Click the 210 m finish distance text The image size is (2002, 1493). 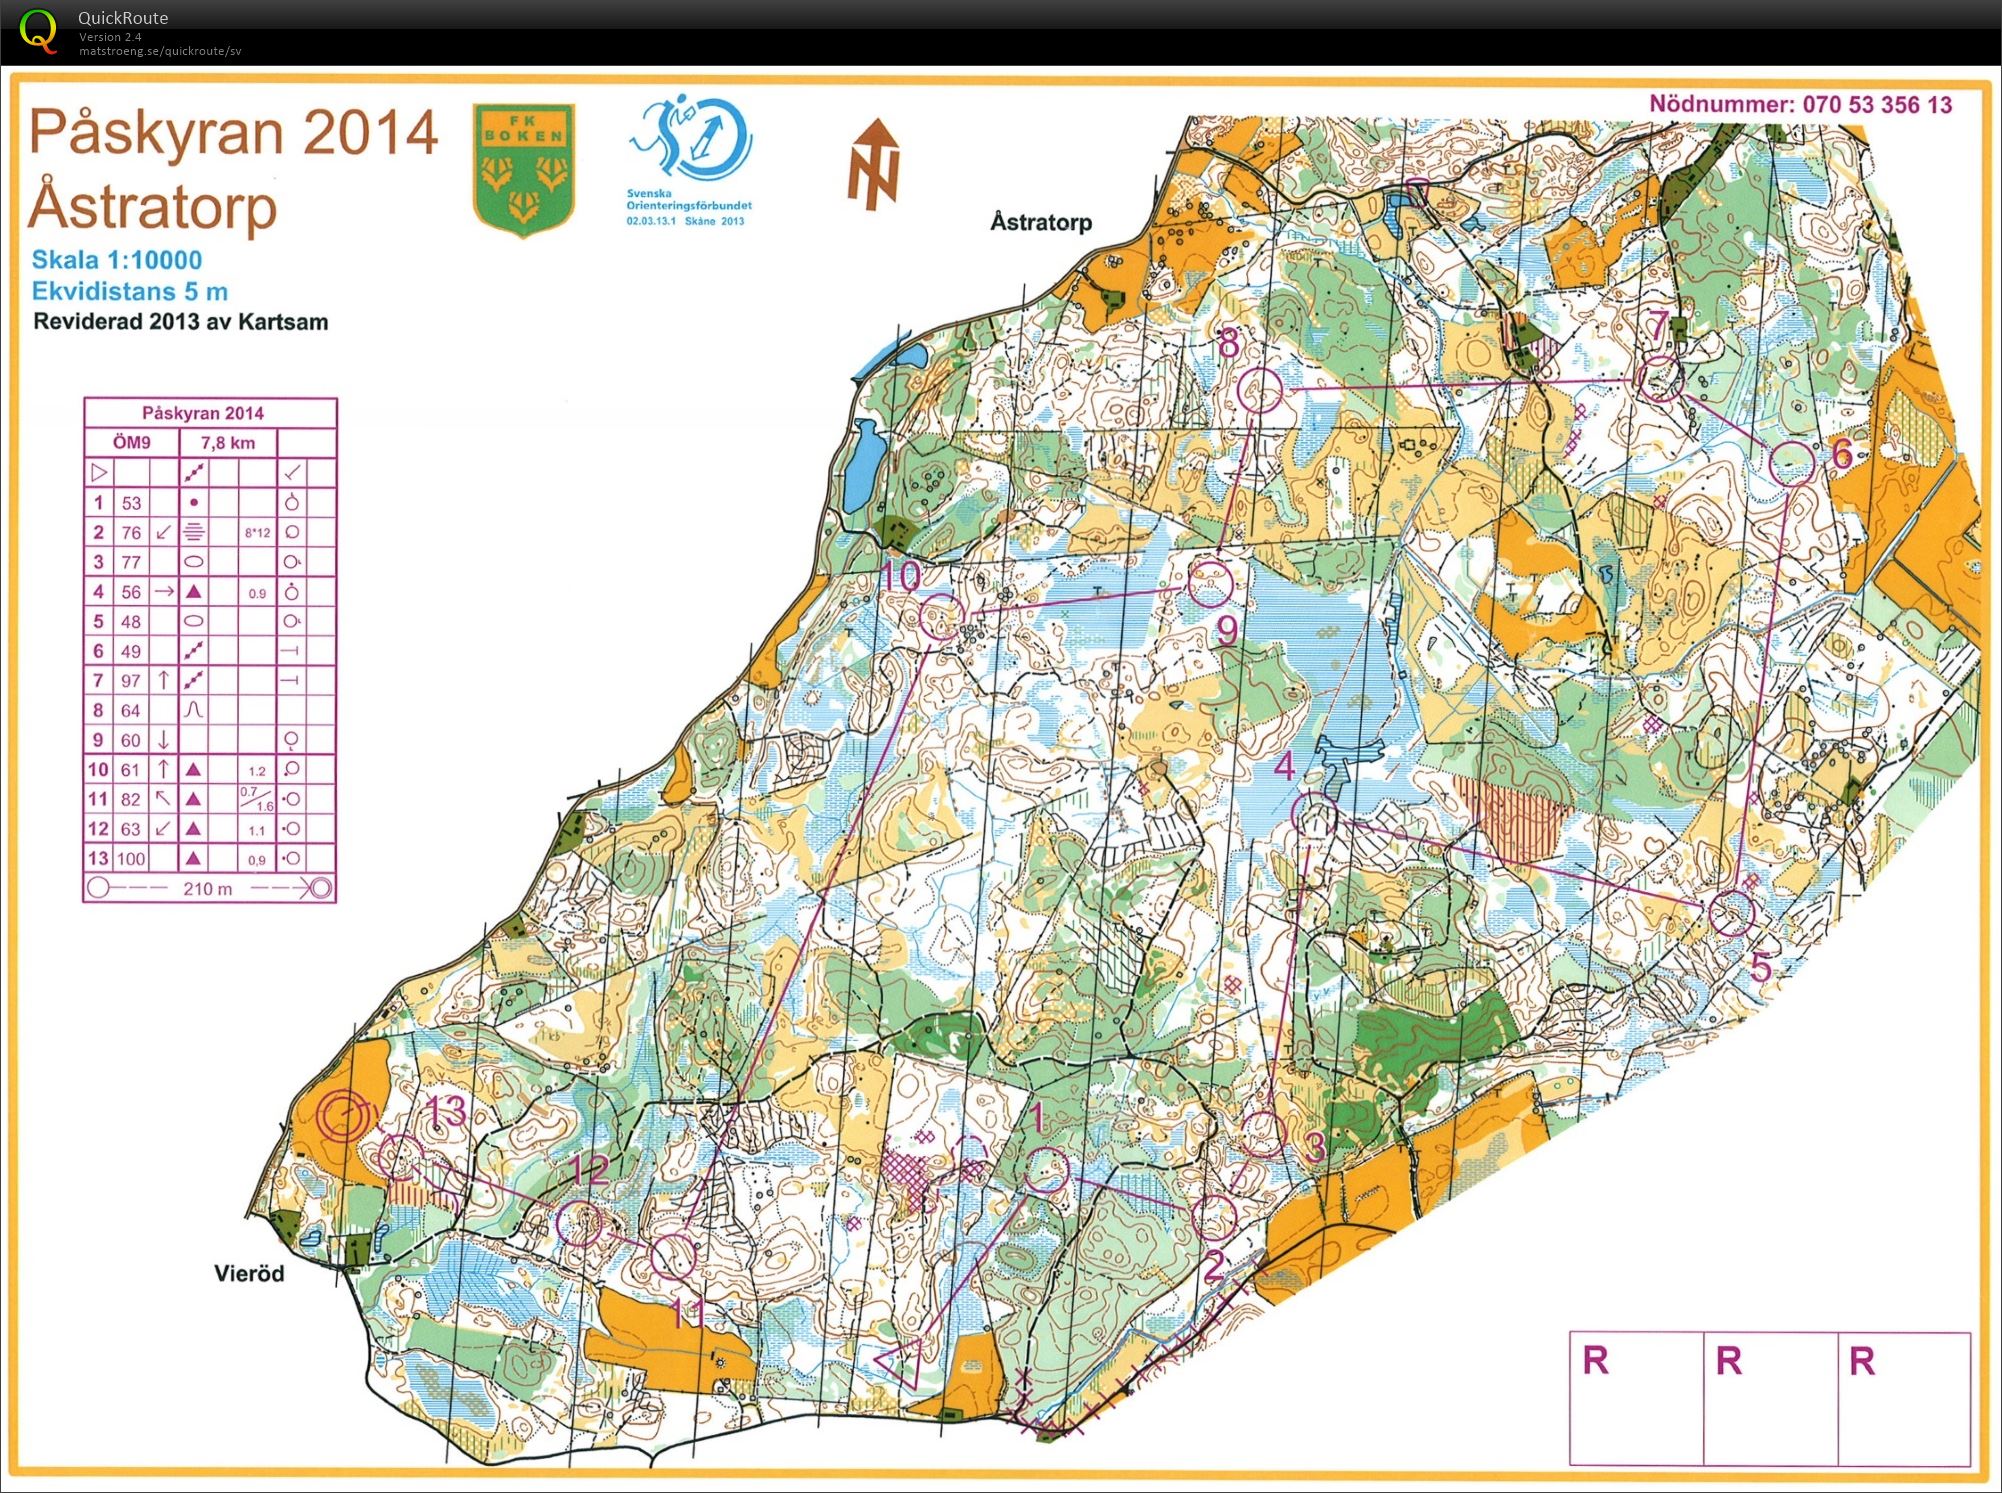[x=208, y=888]
